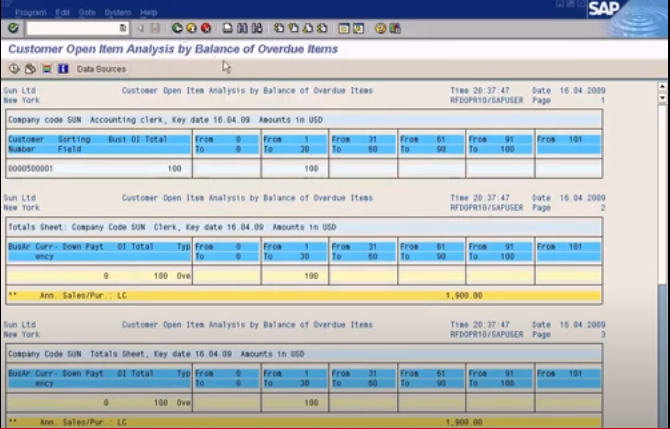The height and width of the screenshot is (429, 670).
Task: Select customer number 0000500001
Action: (31, 168)
